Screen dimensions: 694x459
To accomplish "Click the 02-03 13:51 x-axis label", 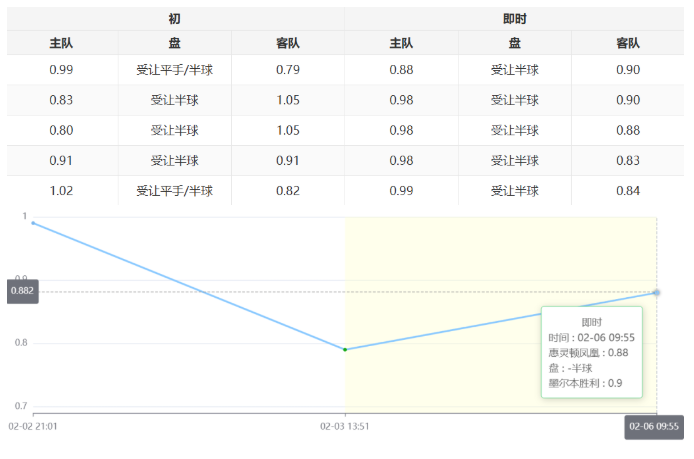I will point(345,427).
